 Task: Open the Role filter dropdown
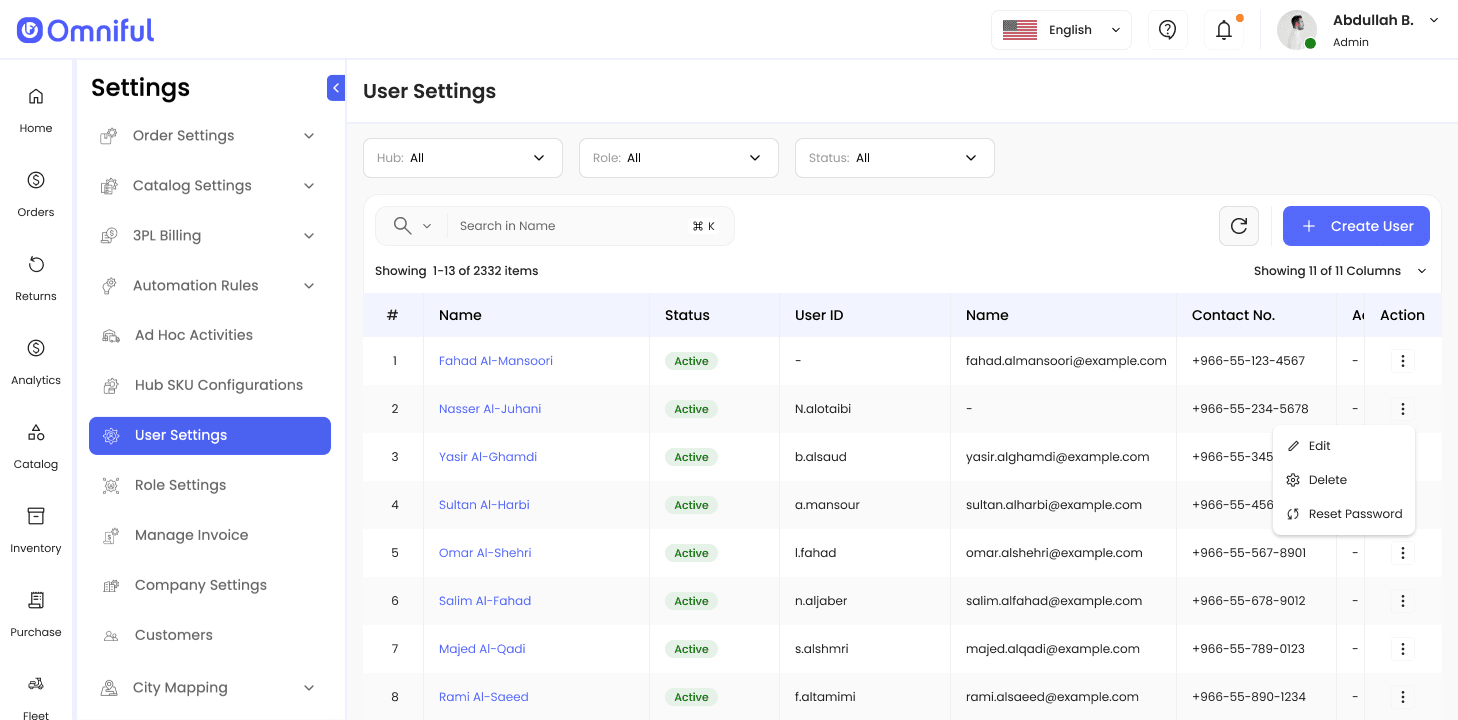click(x=678, y=158)
